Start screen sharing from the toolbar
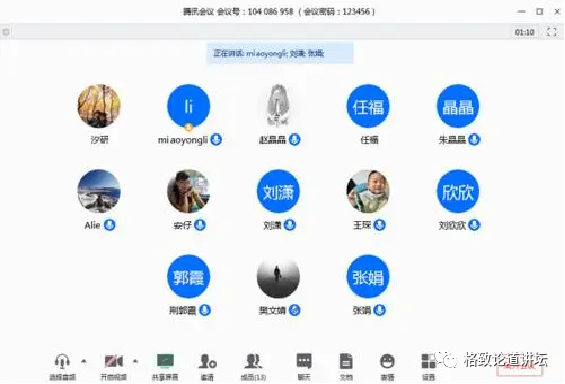The height and width of the screenshot is (384, 565). (165, 361)
